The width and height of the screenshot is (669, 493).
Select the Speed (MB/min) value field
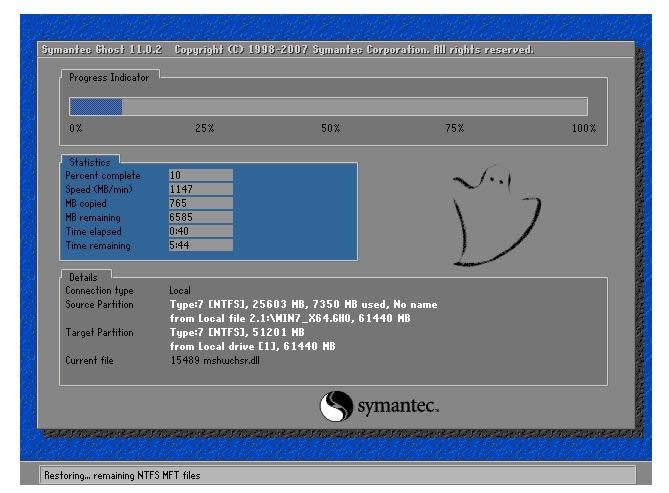click(200, 189)
